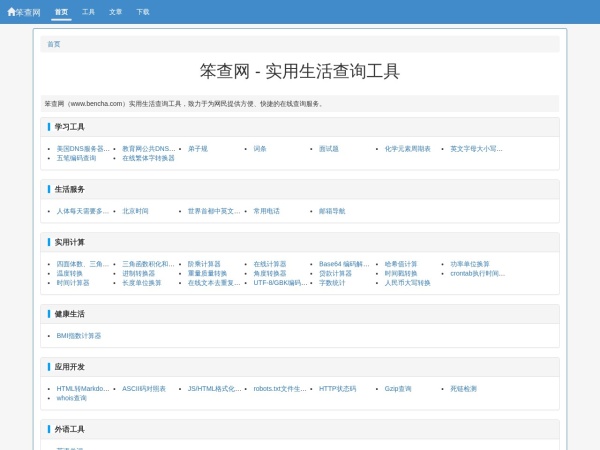This screenshot has width=600, height=450.
Task: Open the crontab执行时间 link
Action: [x=478, y=273]
